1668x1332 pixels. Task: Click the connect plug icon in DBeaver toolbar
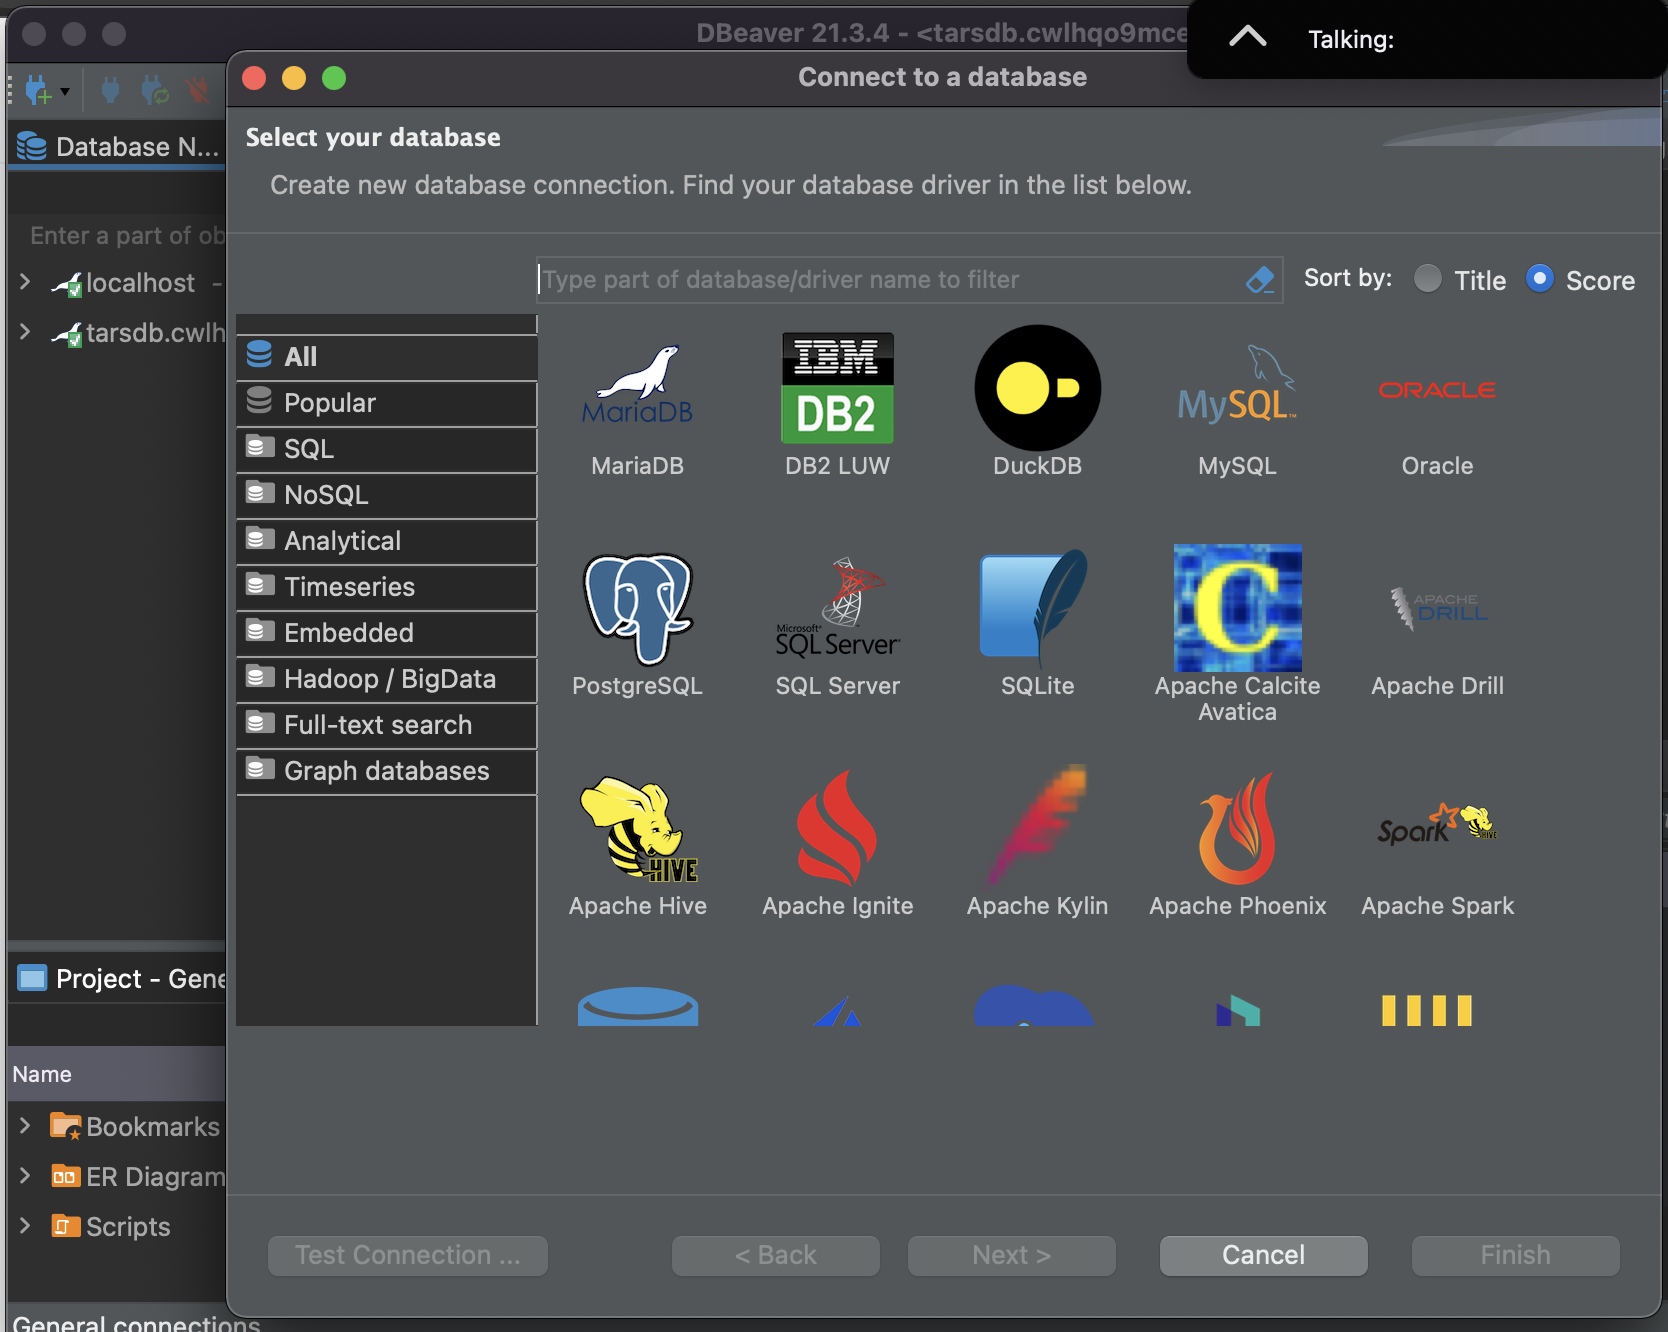point(111,91)
